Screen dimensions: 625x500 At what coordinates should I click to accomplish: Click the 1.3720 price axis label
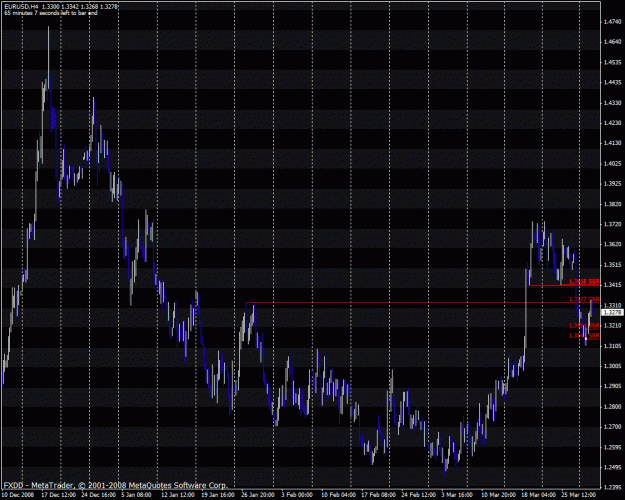[613, 224]
